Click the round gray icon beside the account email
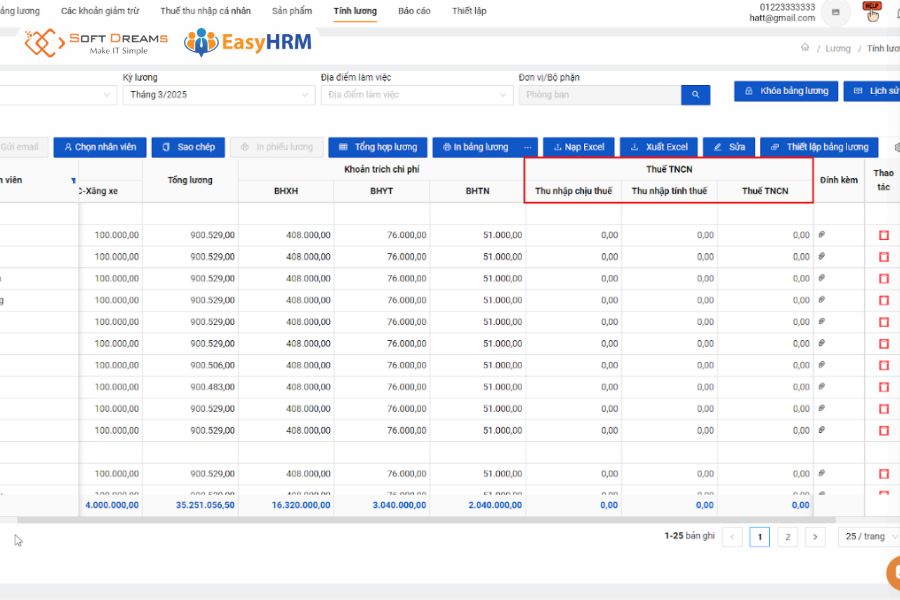Image resolution: width=900 pixels, height=600 pixels. [x=836, y=12]
